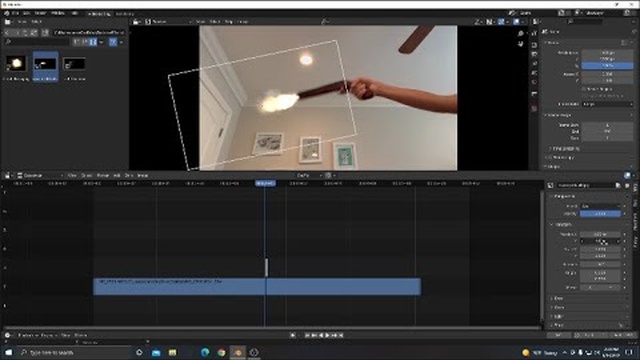Screen dimensions: 640x360
Task: Click the resolution percentage slider
Action: click(607, 65)
